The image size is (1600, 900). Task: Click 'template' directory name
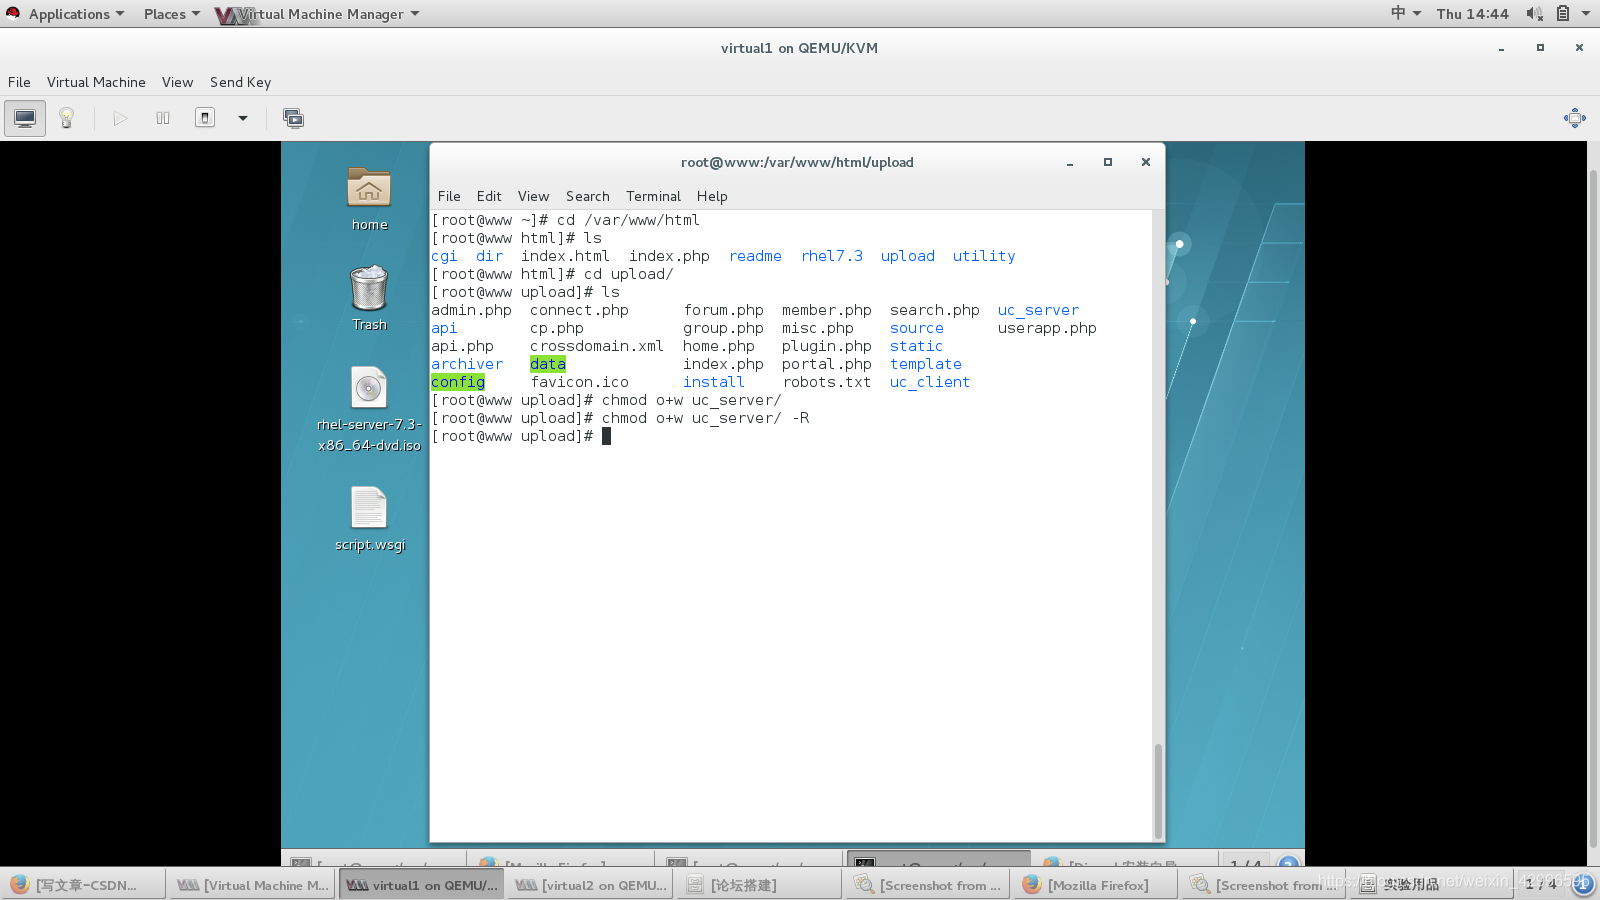[926, 364]
